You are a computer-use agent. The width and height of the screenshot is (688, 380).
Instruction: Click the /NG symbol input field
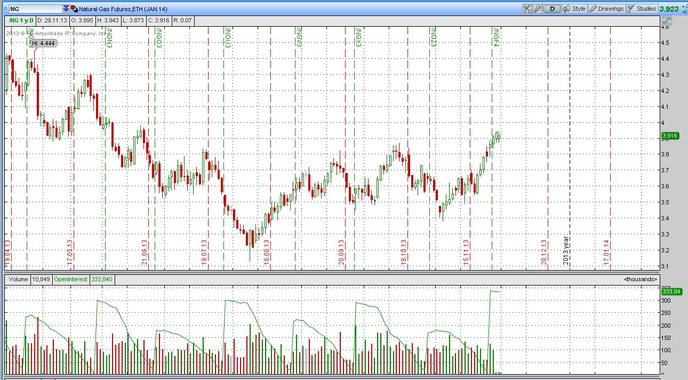point(35,9)
